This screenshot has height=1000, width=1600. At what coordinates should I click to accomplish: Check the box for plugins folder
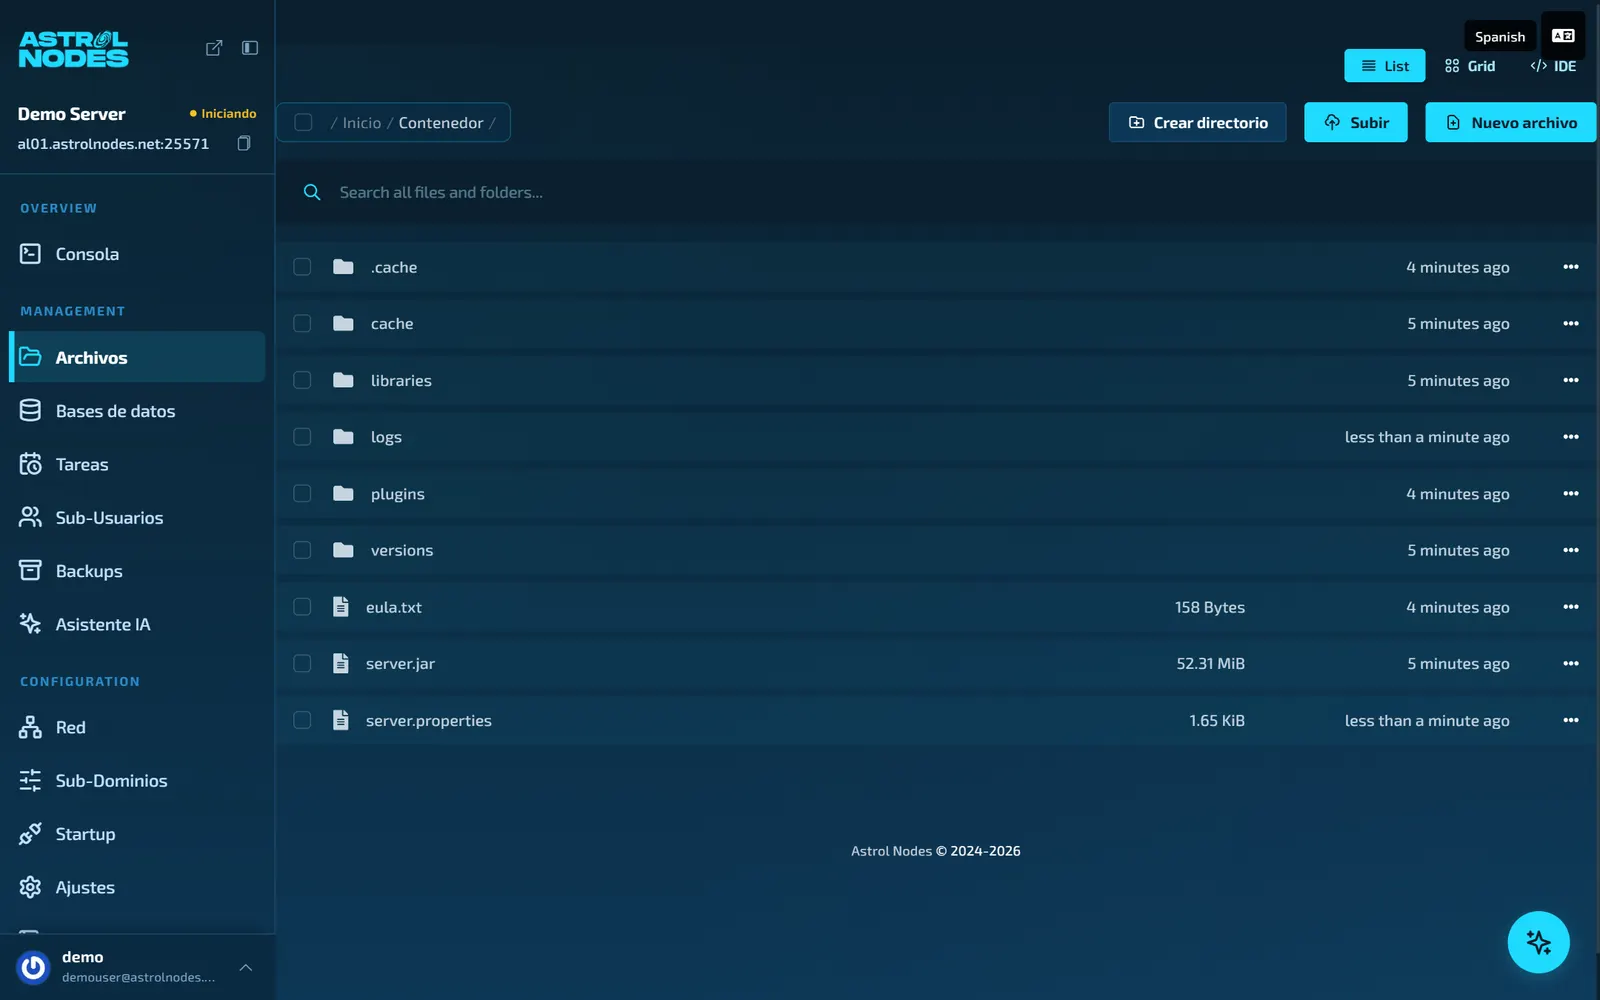[302, 493]
